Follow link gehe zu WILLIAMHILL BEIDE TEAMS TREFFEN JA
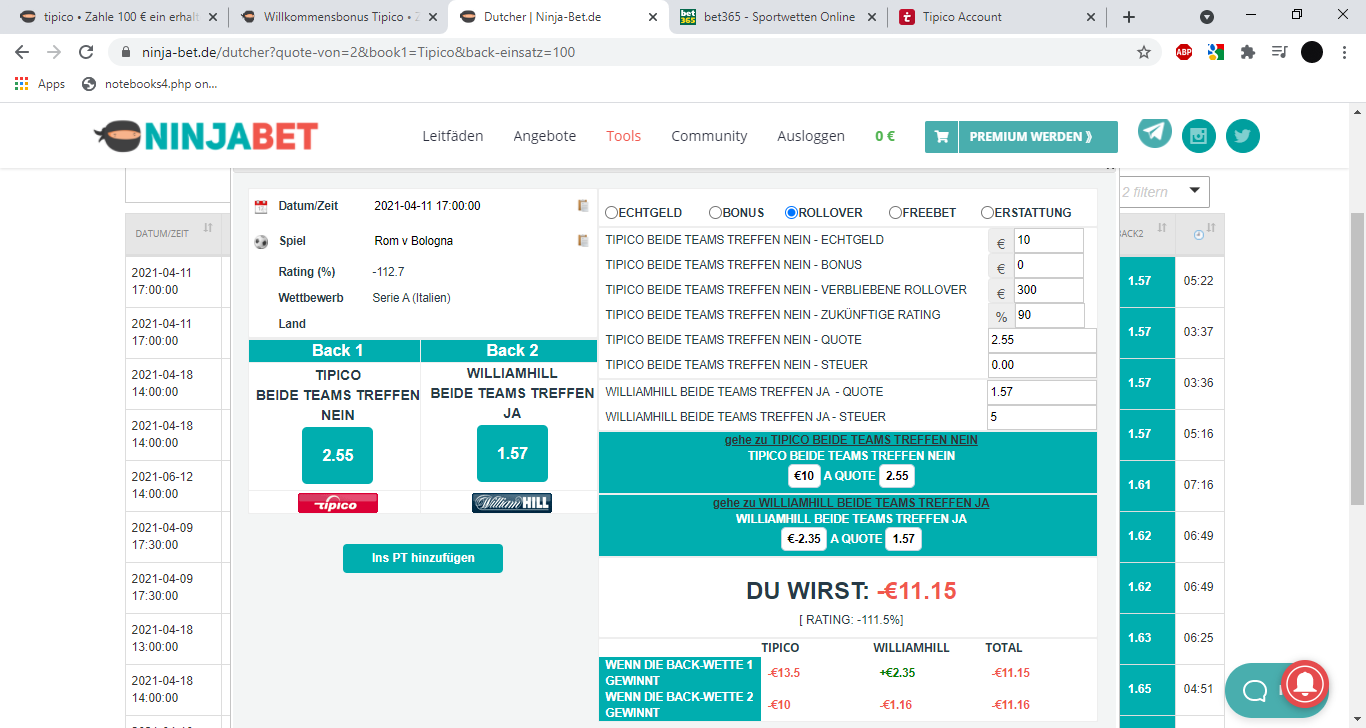This screenshot has width=1366, height=728. (x=851, y=503)
